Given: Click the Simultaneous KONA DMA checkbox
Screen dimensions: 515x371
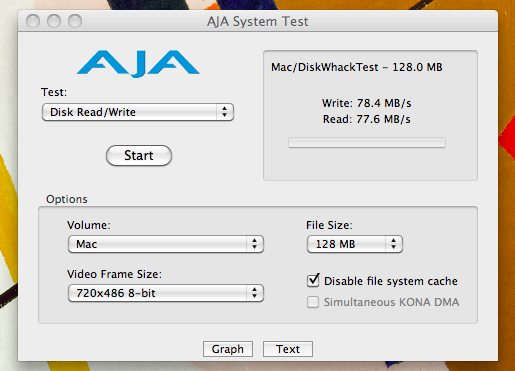Looking at the screenshot, I should 313,302.
